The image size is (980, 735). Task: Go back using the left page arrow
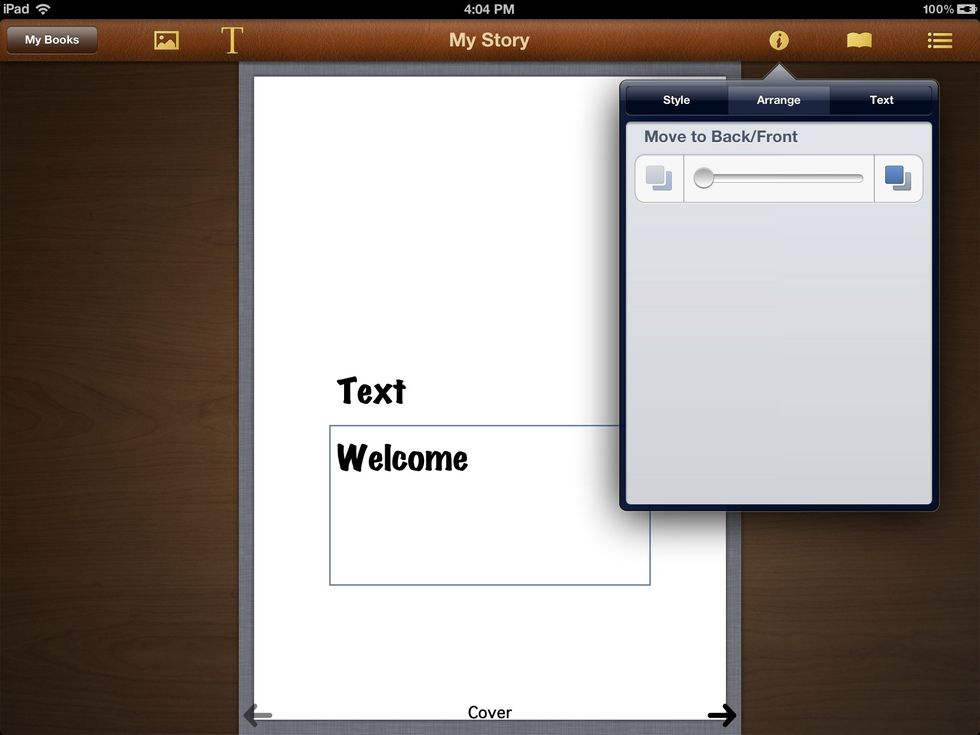[x=257, y=715]
